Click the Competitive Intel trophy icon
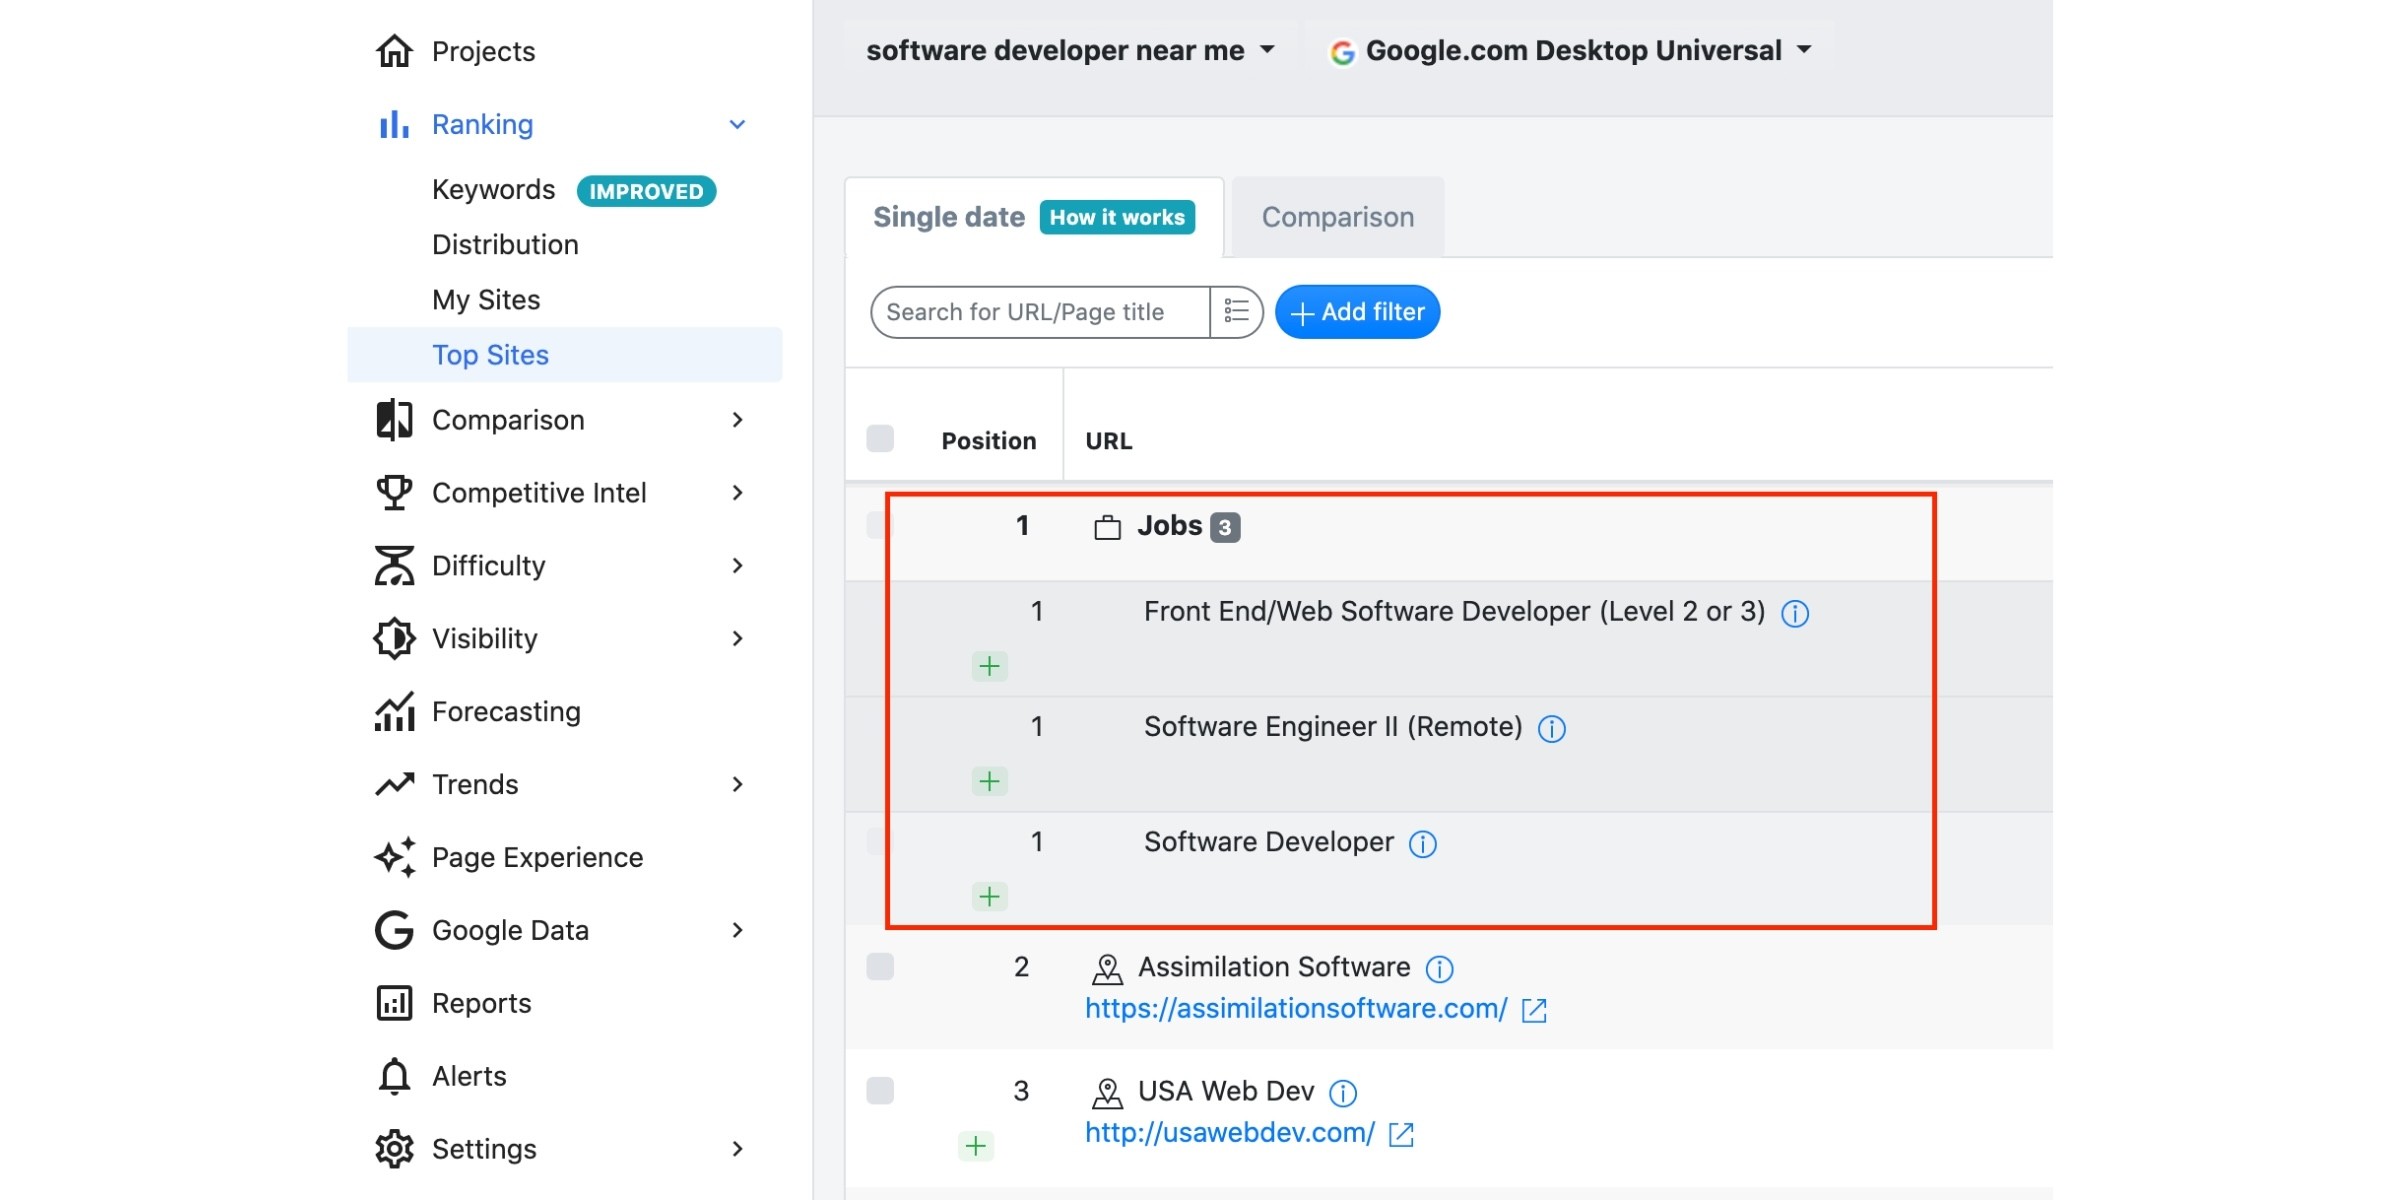2400x1200 pixels. (x=394, y=493)
